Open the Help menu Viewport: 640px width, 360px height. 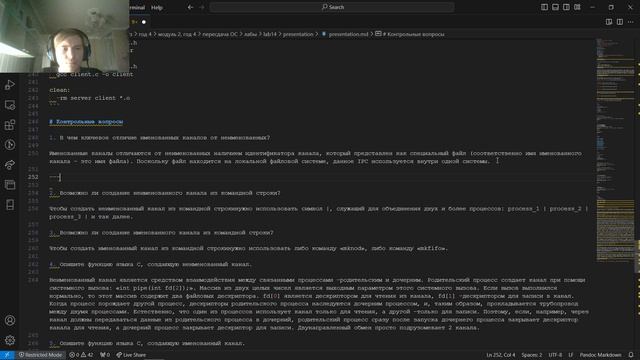pyautogui.click(x=157, y=7)
